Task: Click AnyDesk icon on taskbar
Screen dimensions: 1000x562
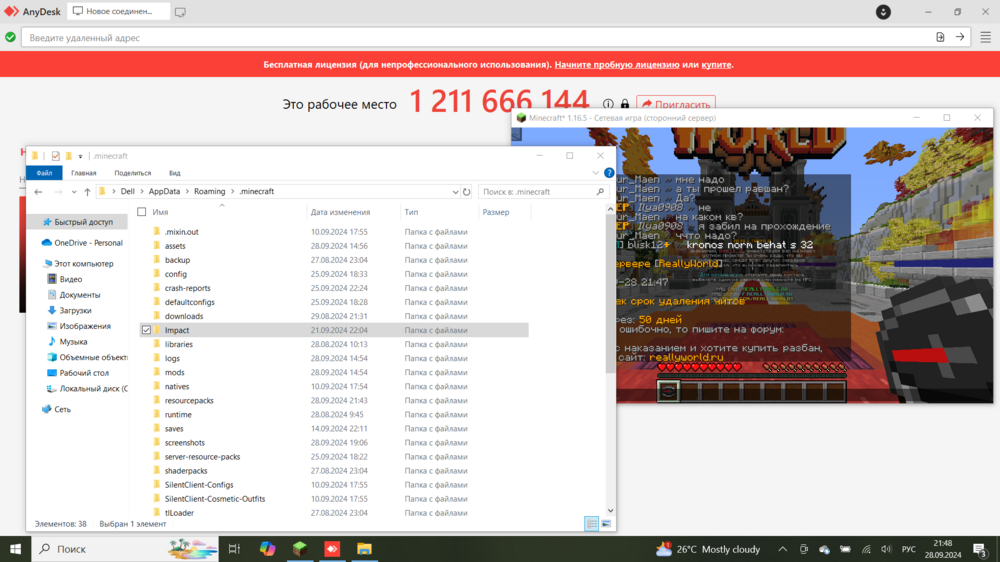Action: point(332,549)
